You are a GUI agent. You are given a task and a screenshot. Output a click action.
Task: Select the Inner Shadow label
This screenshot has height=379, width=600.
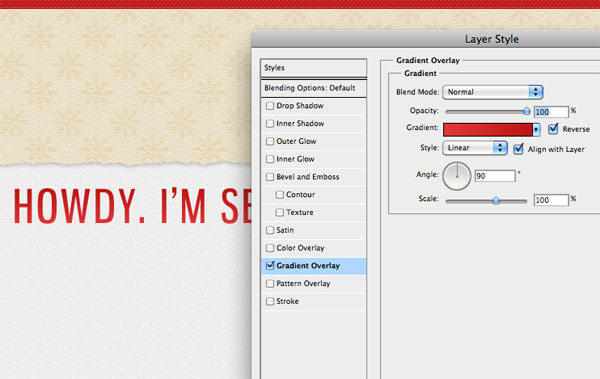click(x=300, y=123)
